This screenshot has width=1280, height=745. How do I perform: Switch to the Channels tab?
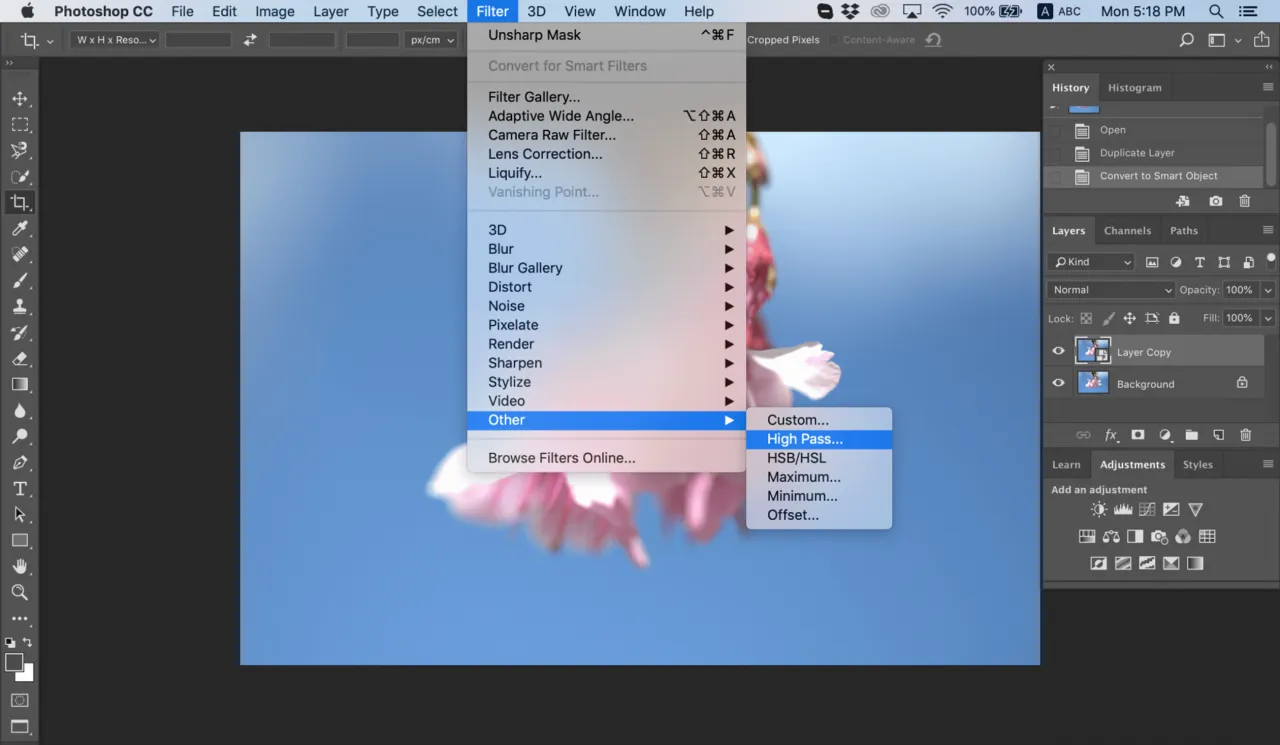(1128, 230)
